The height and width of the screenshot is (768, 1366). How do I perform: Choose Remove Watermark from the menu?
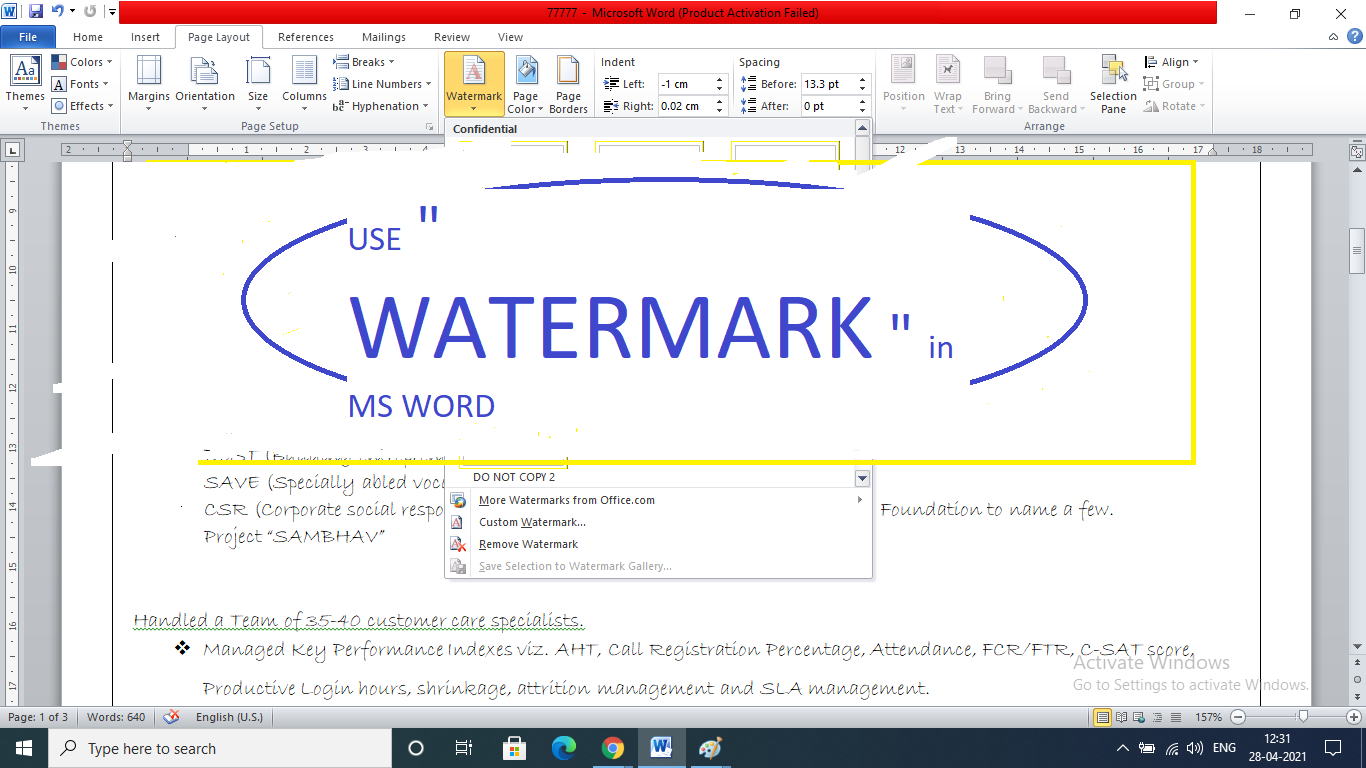(x=528, y=544)
